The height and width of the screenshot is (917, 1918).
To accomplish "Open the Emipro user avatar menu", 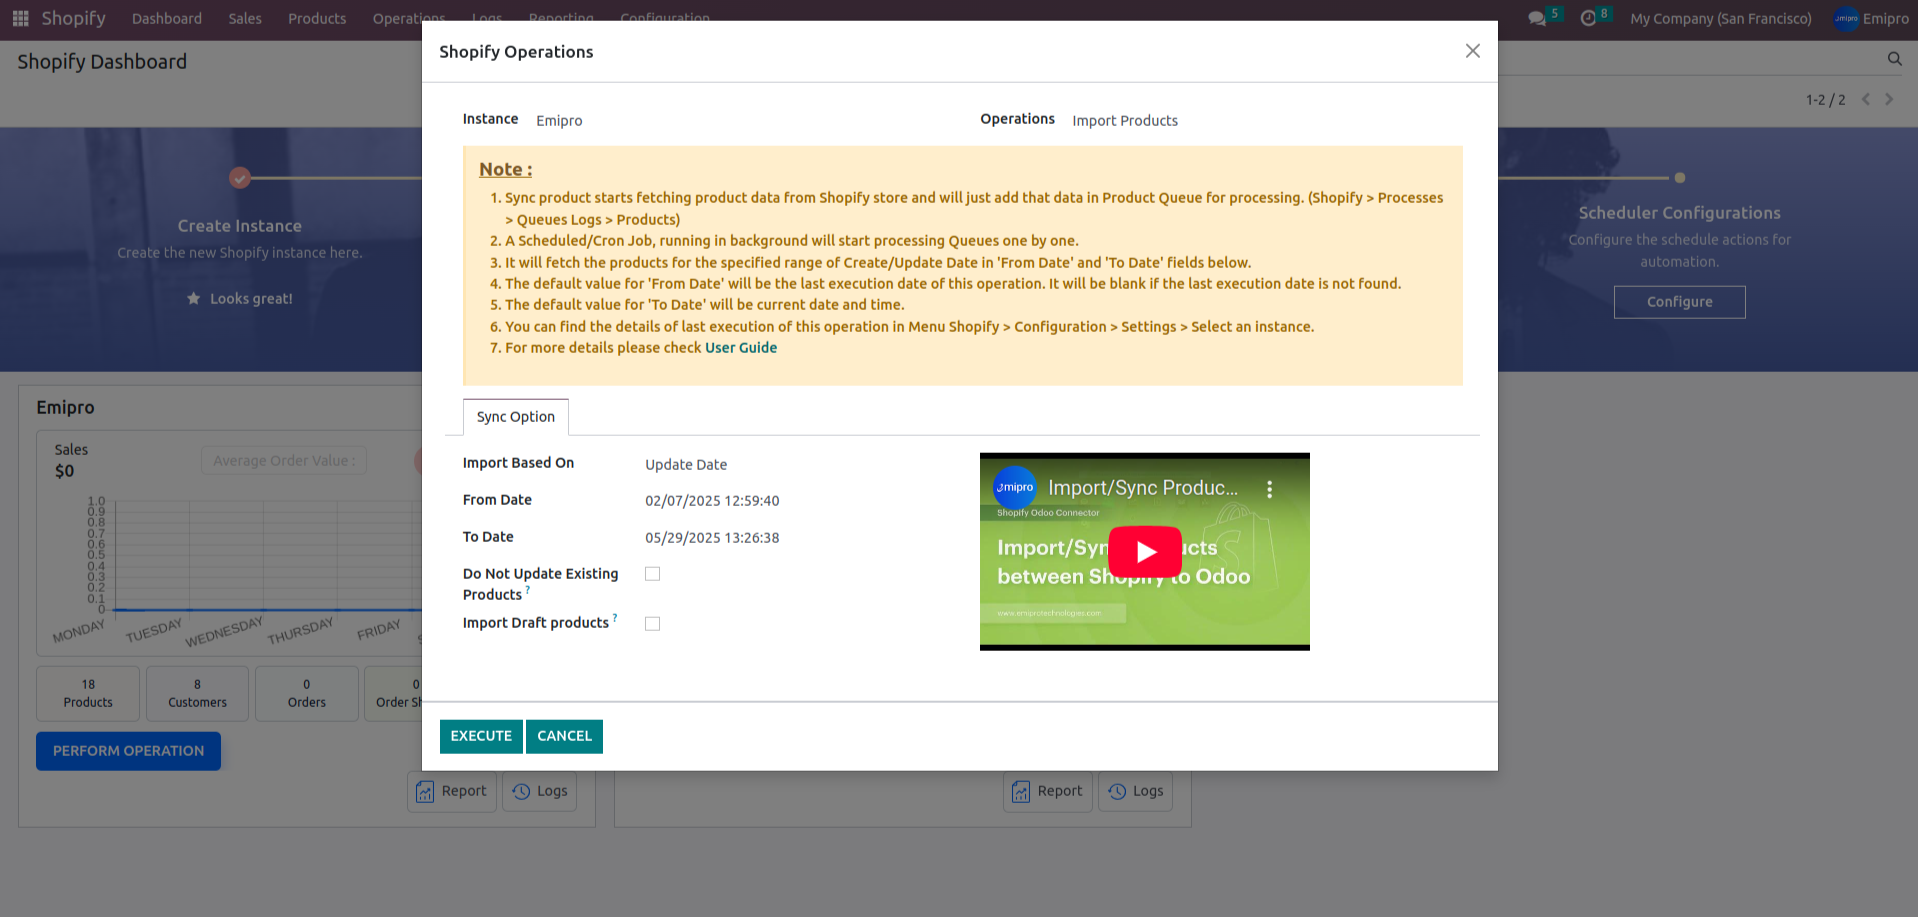I will [1871, 18].
